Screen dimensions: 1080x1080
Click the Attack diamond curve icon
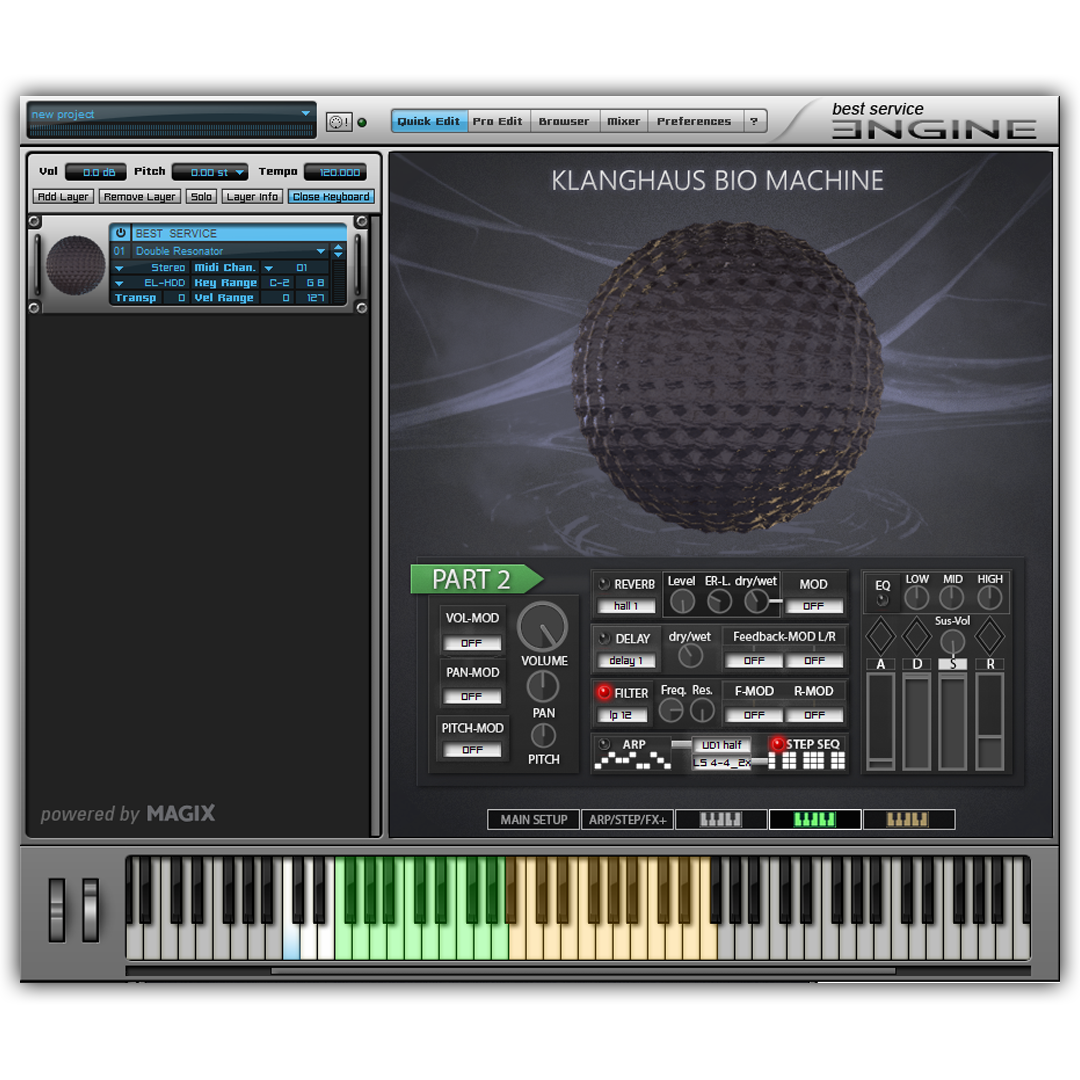880,636
